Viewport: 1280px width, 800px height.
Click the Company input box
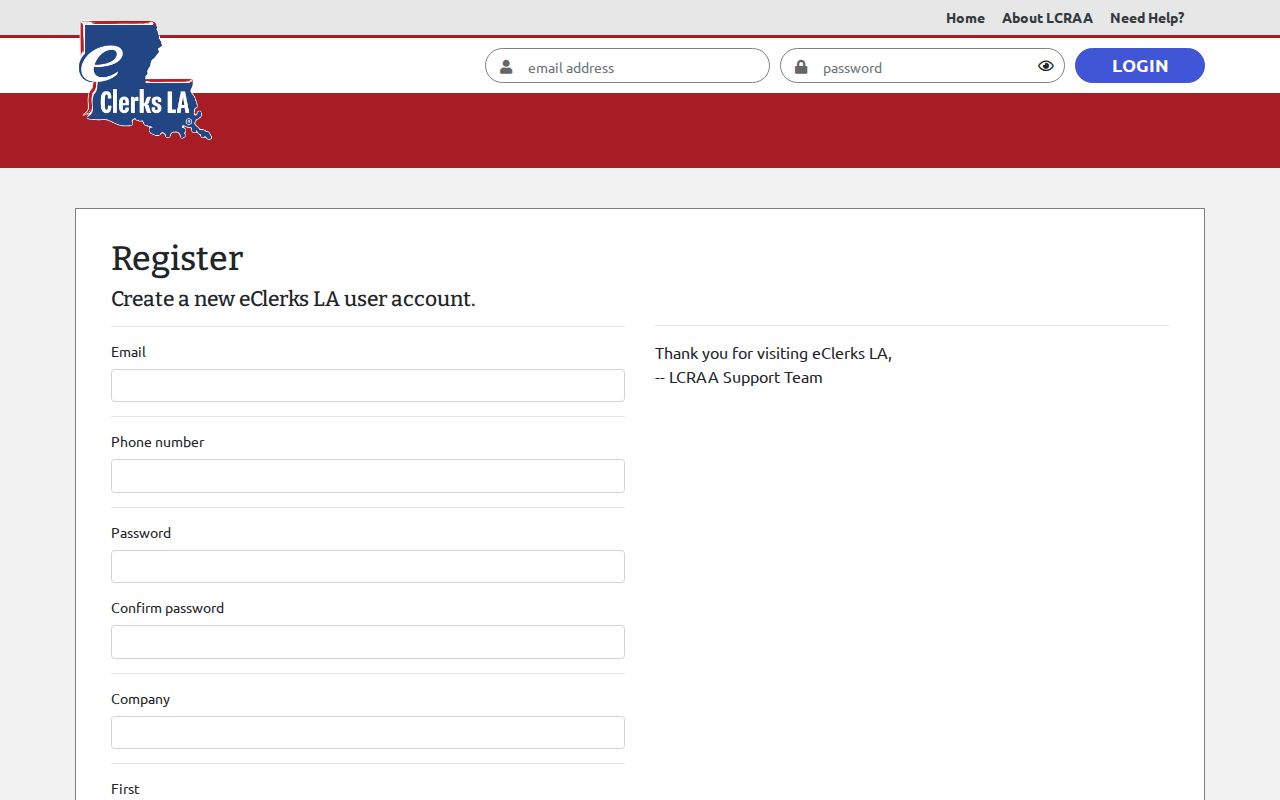pos(368,733)
